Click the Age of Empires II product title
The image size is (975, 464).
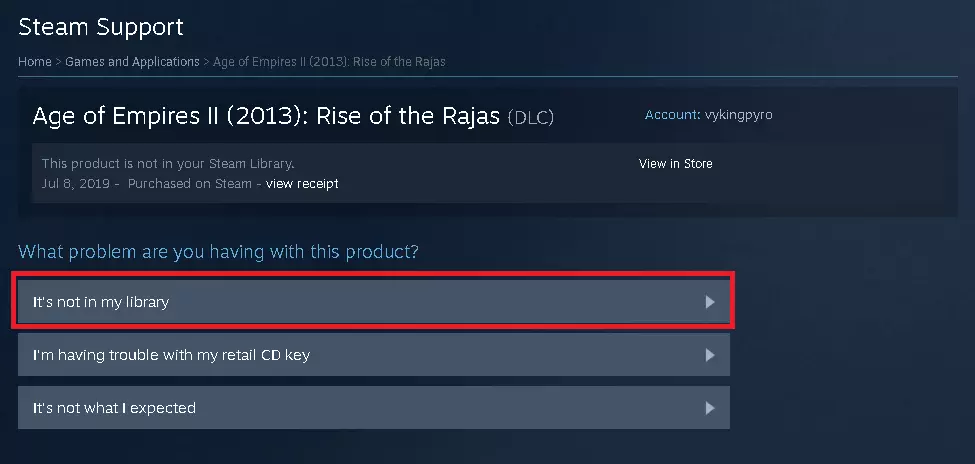(267, 116)
